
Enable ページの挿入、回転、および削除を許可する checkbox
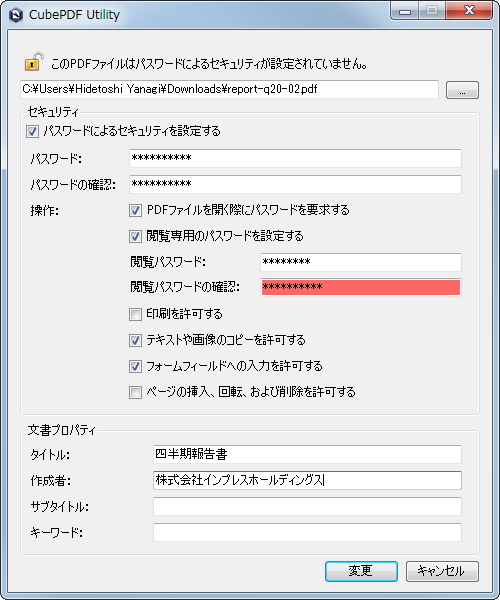pyautogui.click(x=135, y=393)
